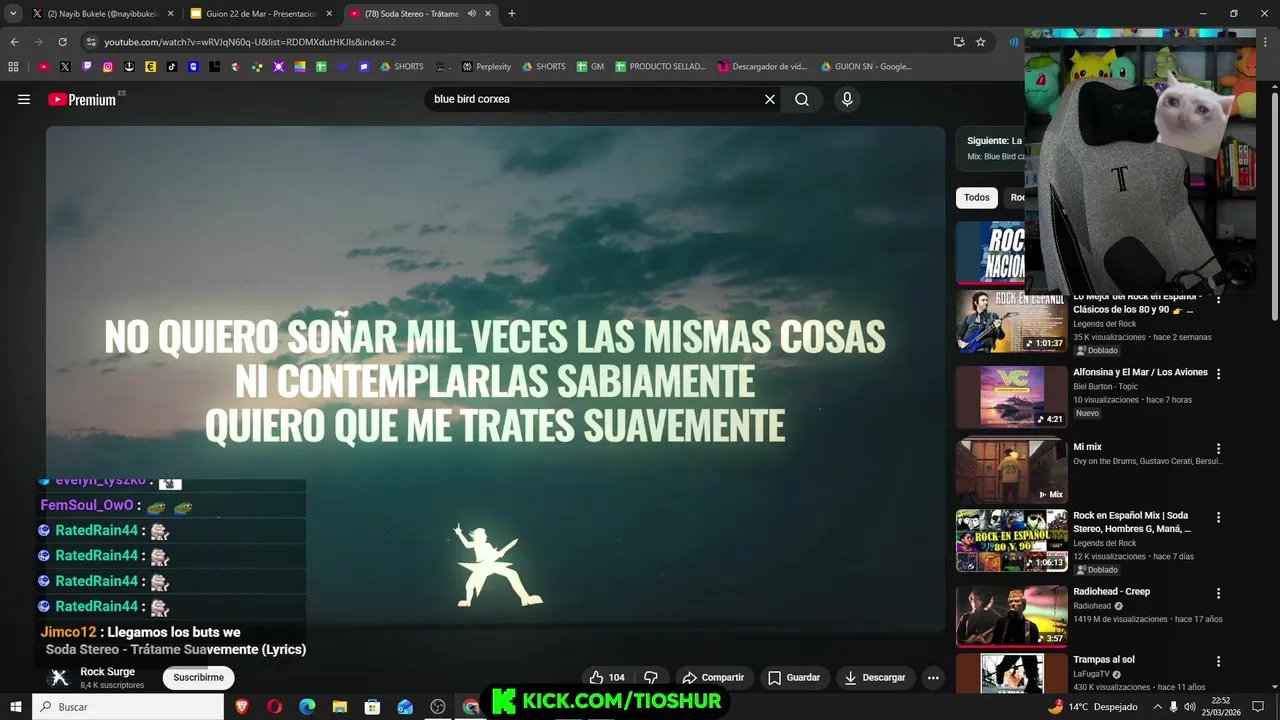Launch Opera from the taskbar
Image resolution: width=1280 pixels, height=720 pixels.
[275, 707]
